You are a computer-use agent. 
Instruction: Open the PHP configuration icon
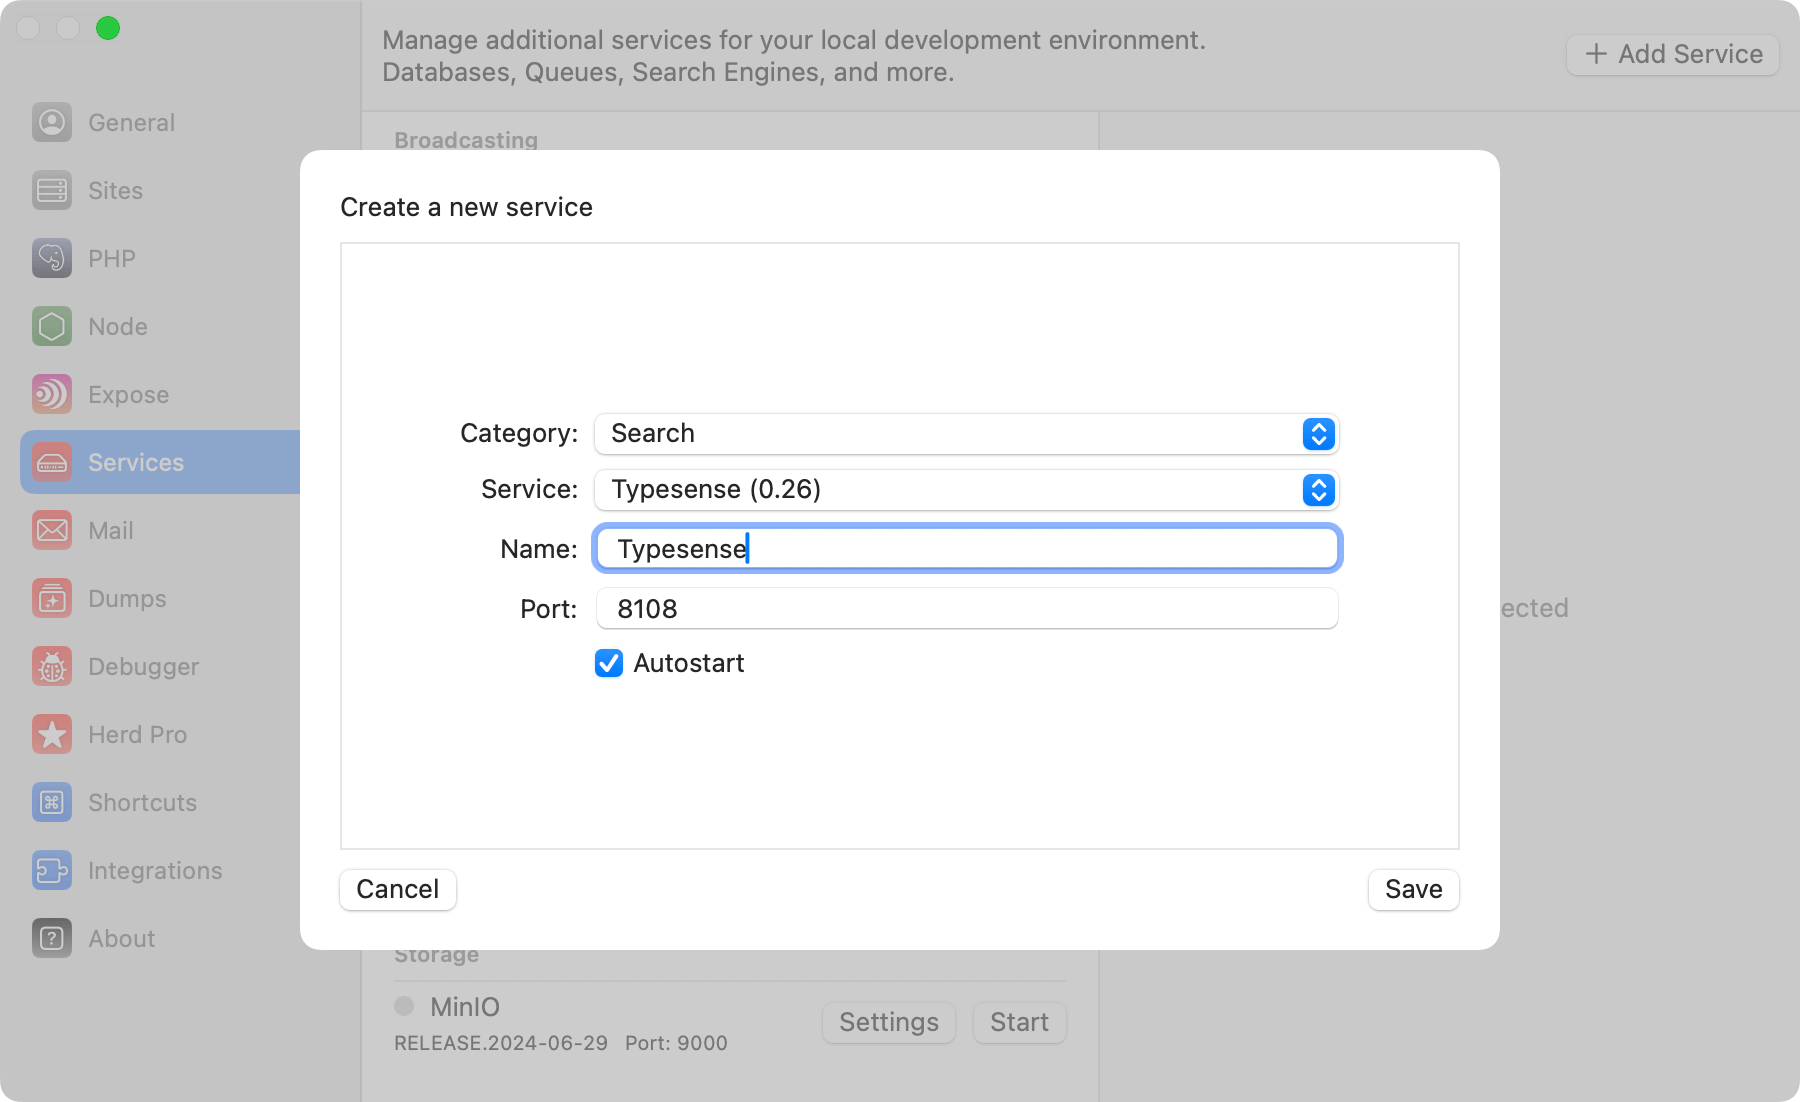click(51, 258)
